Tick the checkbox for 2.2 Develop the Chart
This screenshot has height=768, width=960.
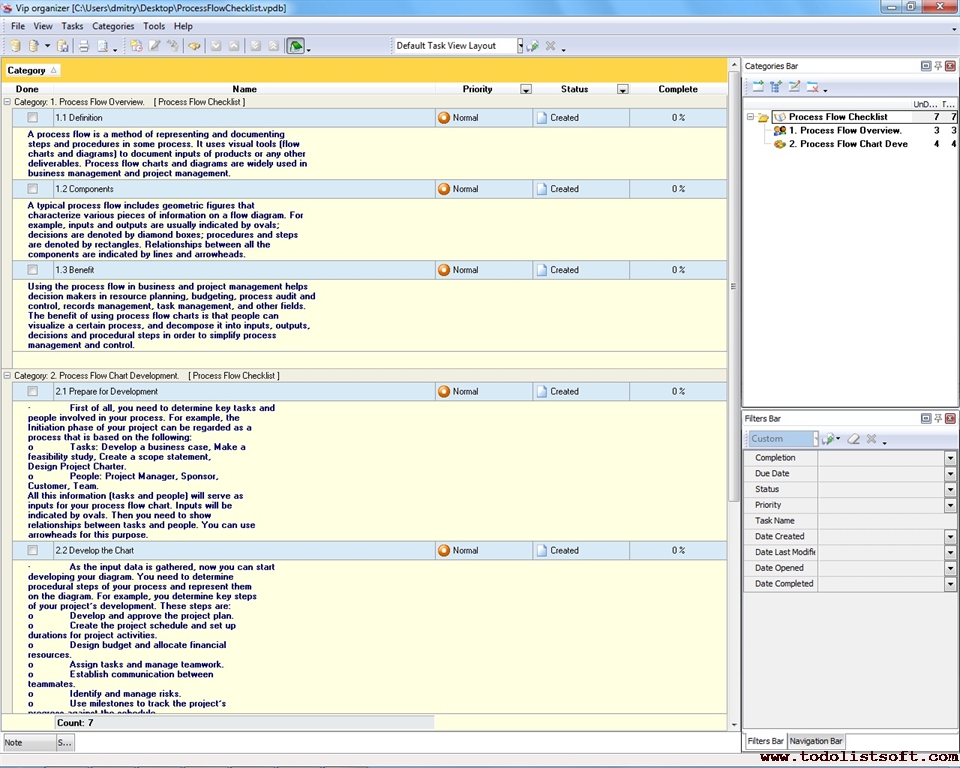pos(32,551)
